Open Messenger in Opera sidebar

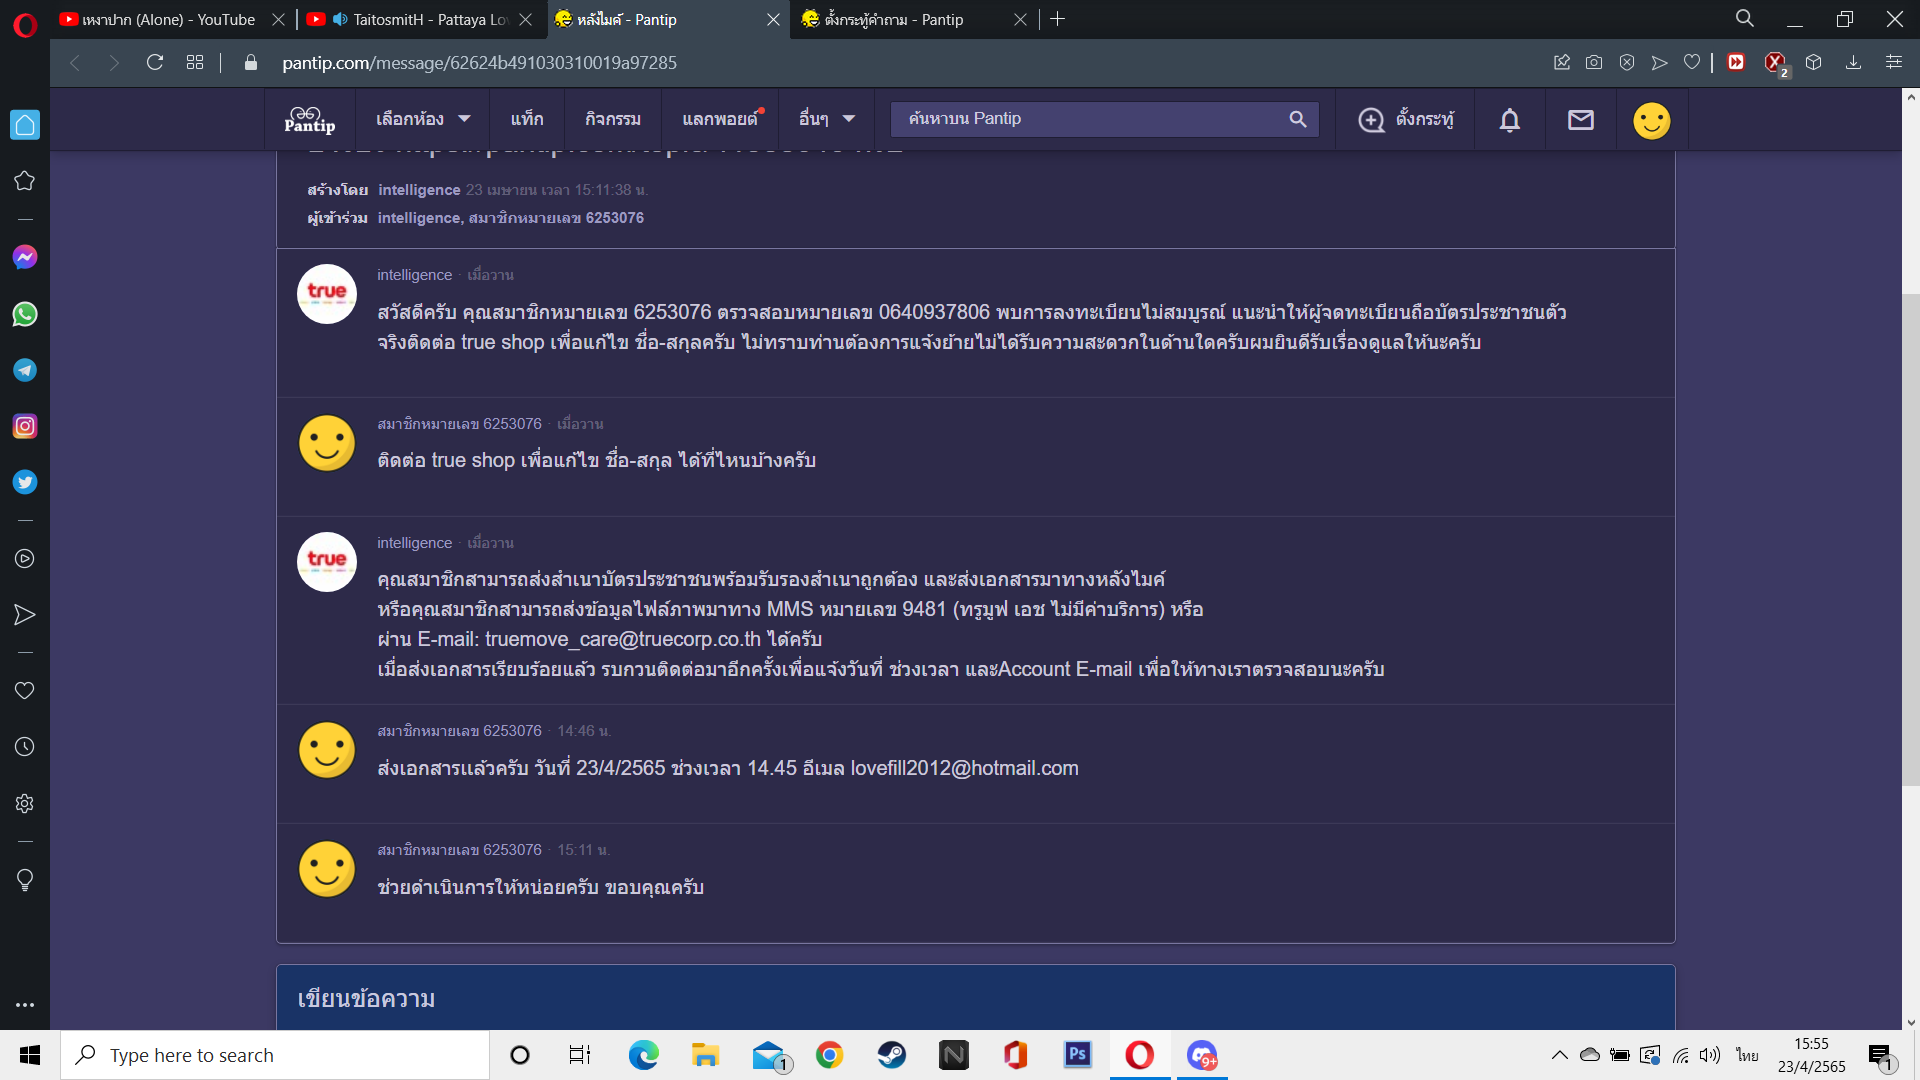click(25, 258)
